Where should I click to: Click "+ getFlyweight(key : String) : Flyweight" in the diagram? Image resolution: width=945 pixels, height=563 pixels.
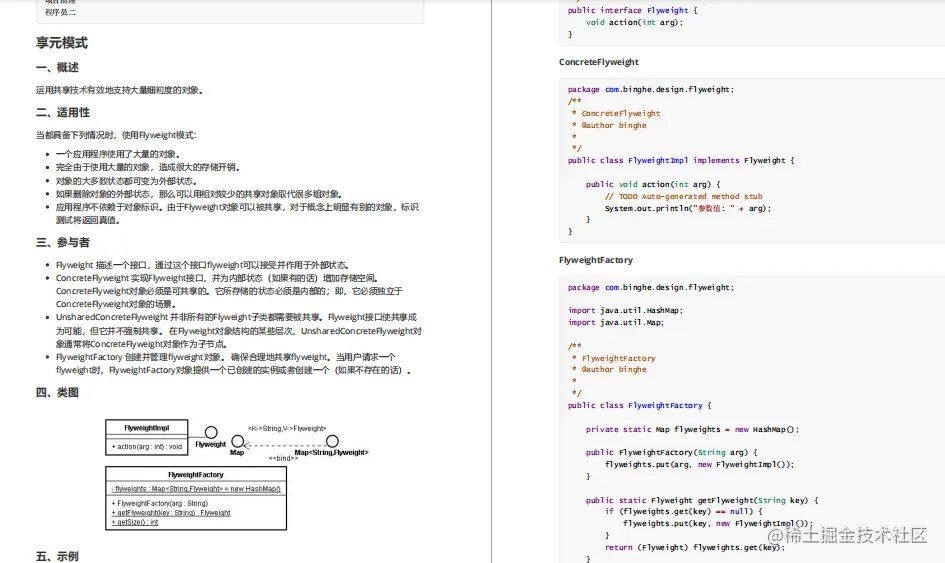(x=171, y=513)
